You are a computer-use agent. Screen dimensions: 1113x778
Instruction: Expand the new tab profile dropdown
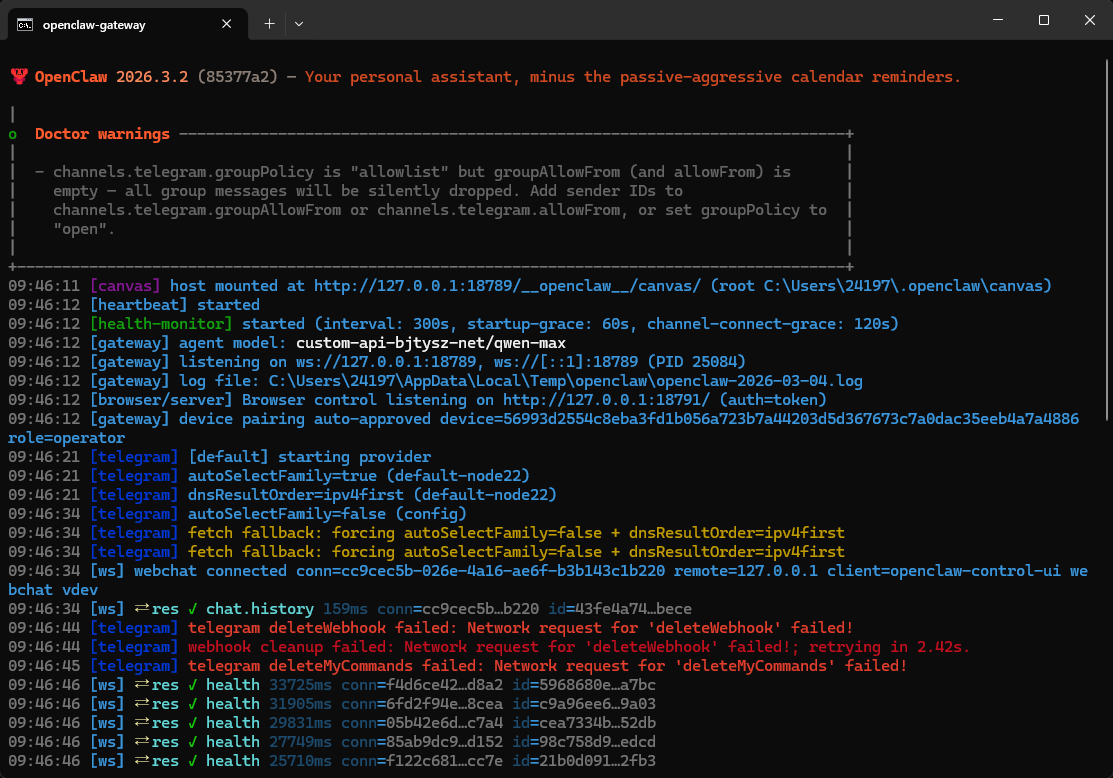[299, 23]
